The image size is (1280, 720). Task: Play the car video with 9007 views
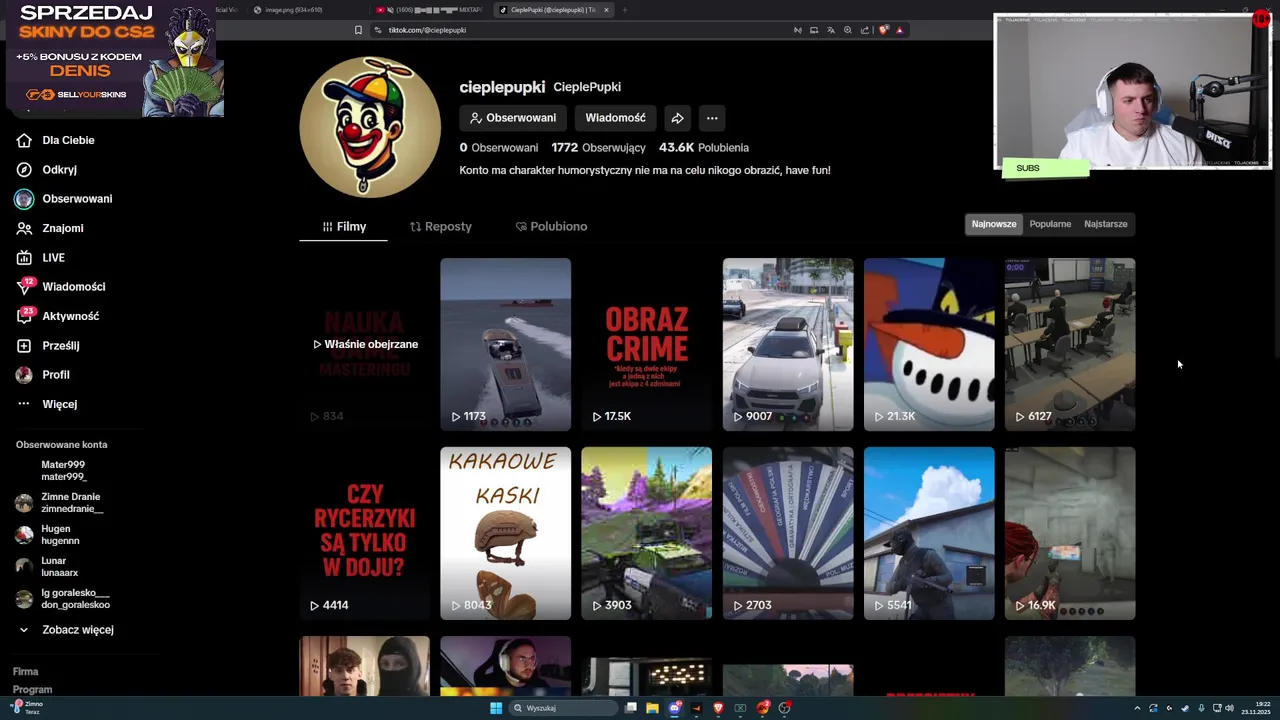pyautogui.click(x=788, y=345)
